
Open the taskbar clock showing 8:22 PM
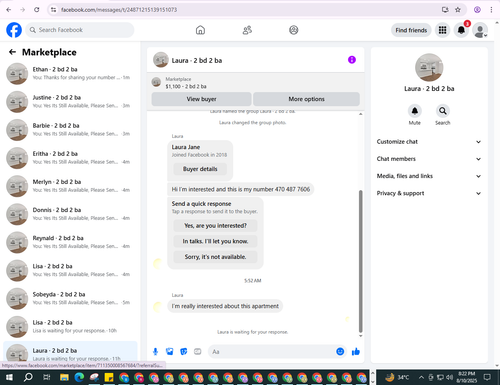tap(467, 377)
